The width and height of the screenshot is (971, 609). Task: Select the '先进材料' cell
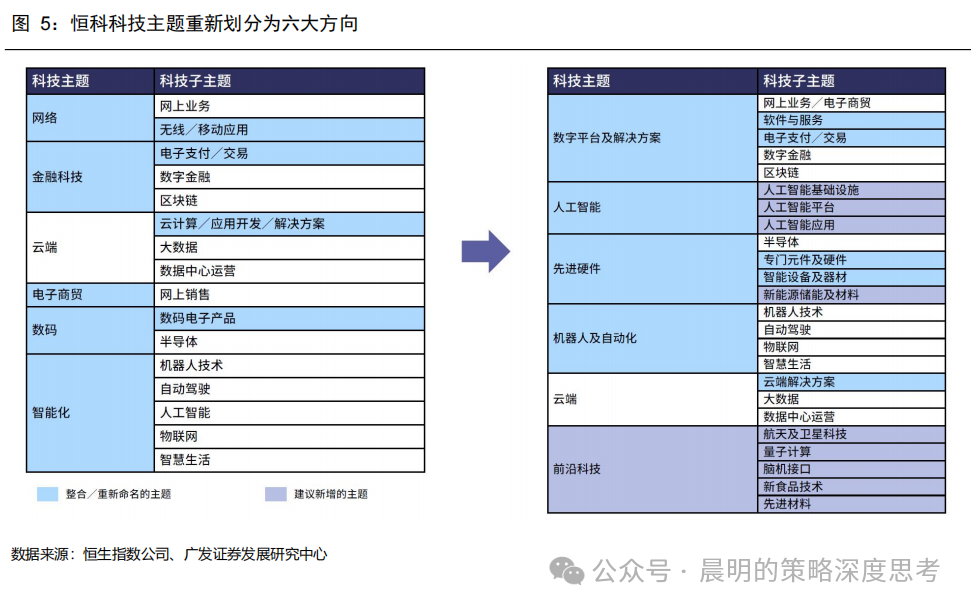coord(851,504)
